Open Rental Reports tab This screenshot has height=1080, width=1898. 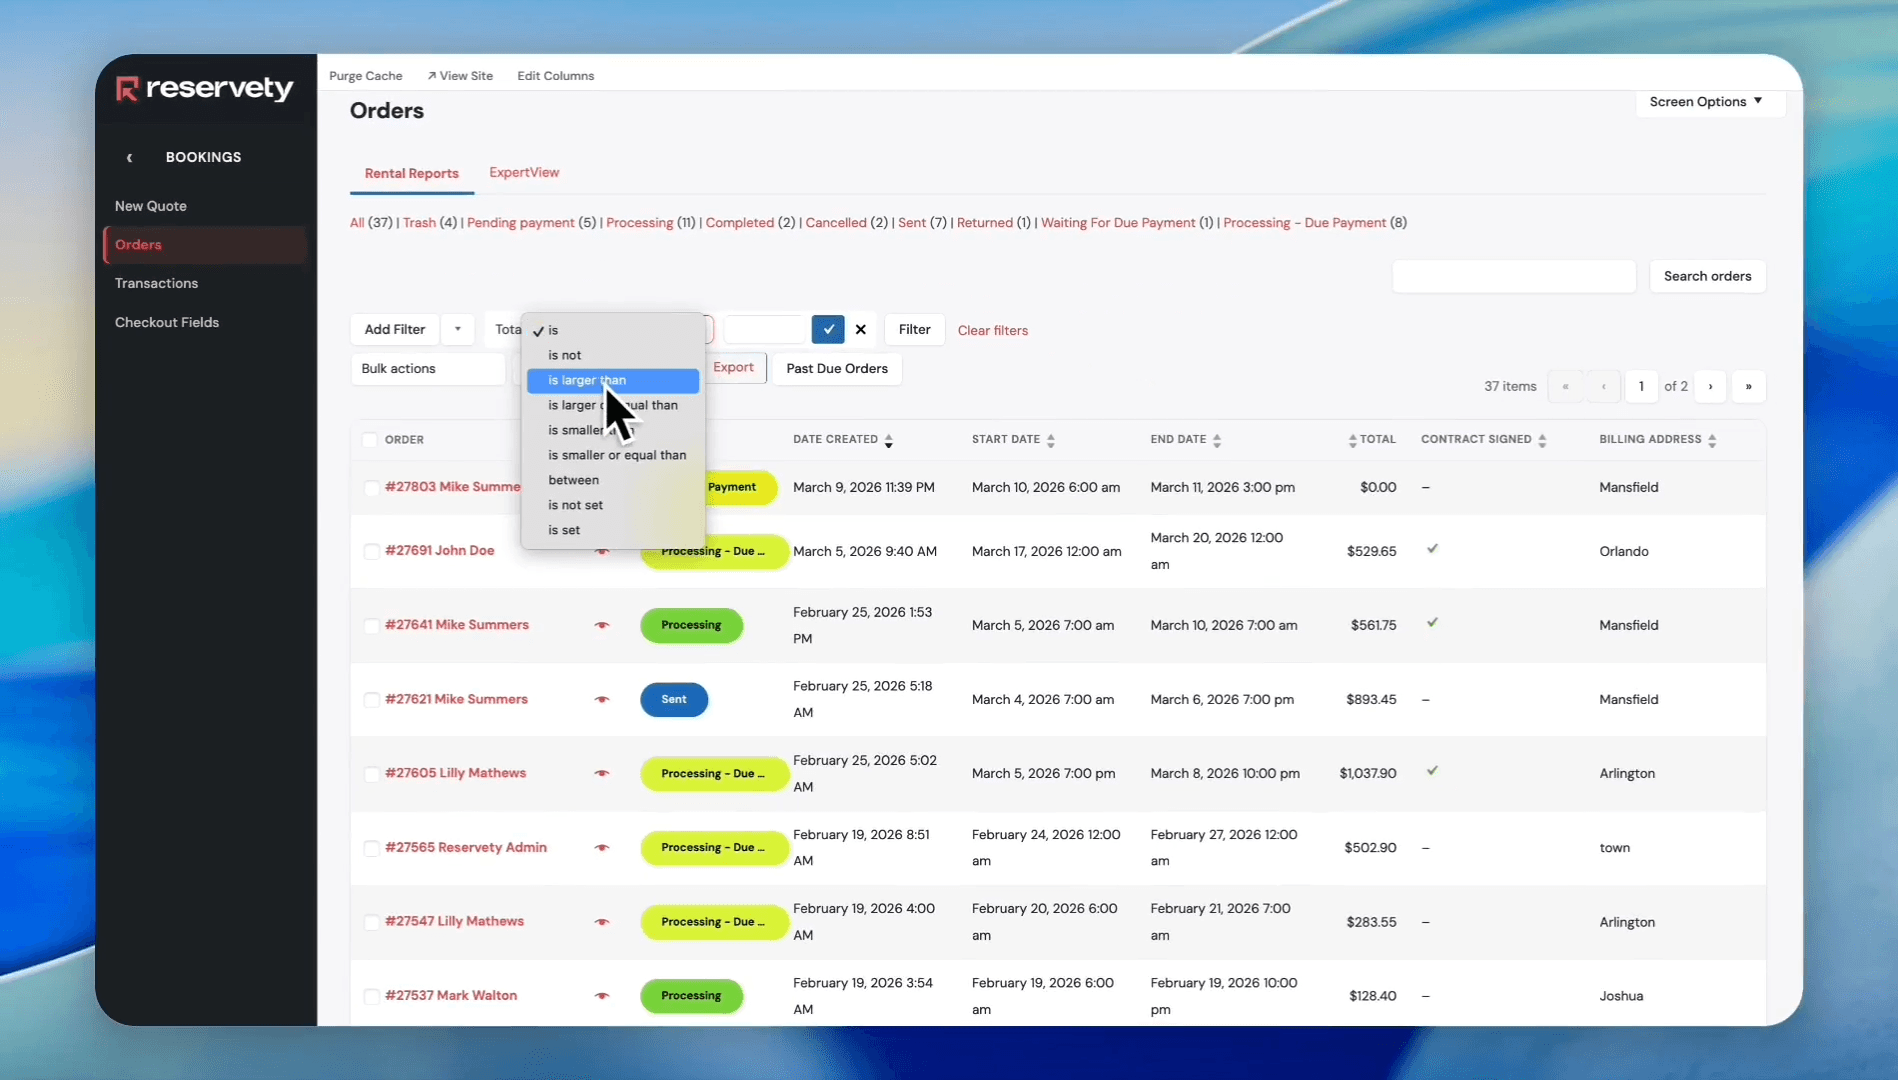click(412, 173)
